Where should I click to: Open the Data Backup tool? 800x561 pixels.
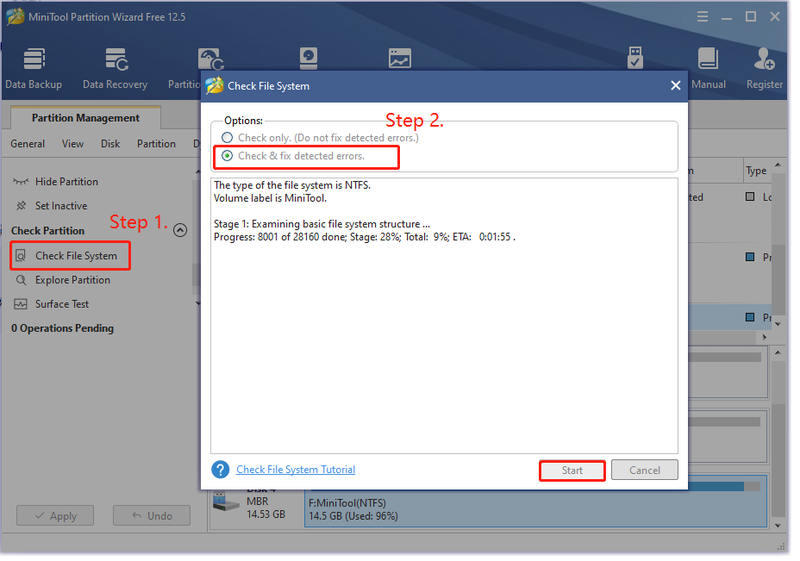pyautogui.click(x=34, y=69)
